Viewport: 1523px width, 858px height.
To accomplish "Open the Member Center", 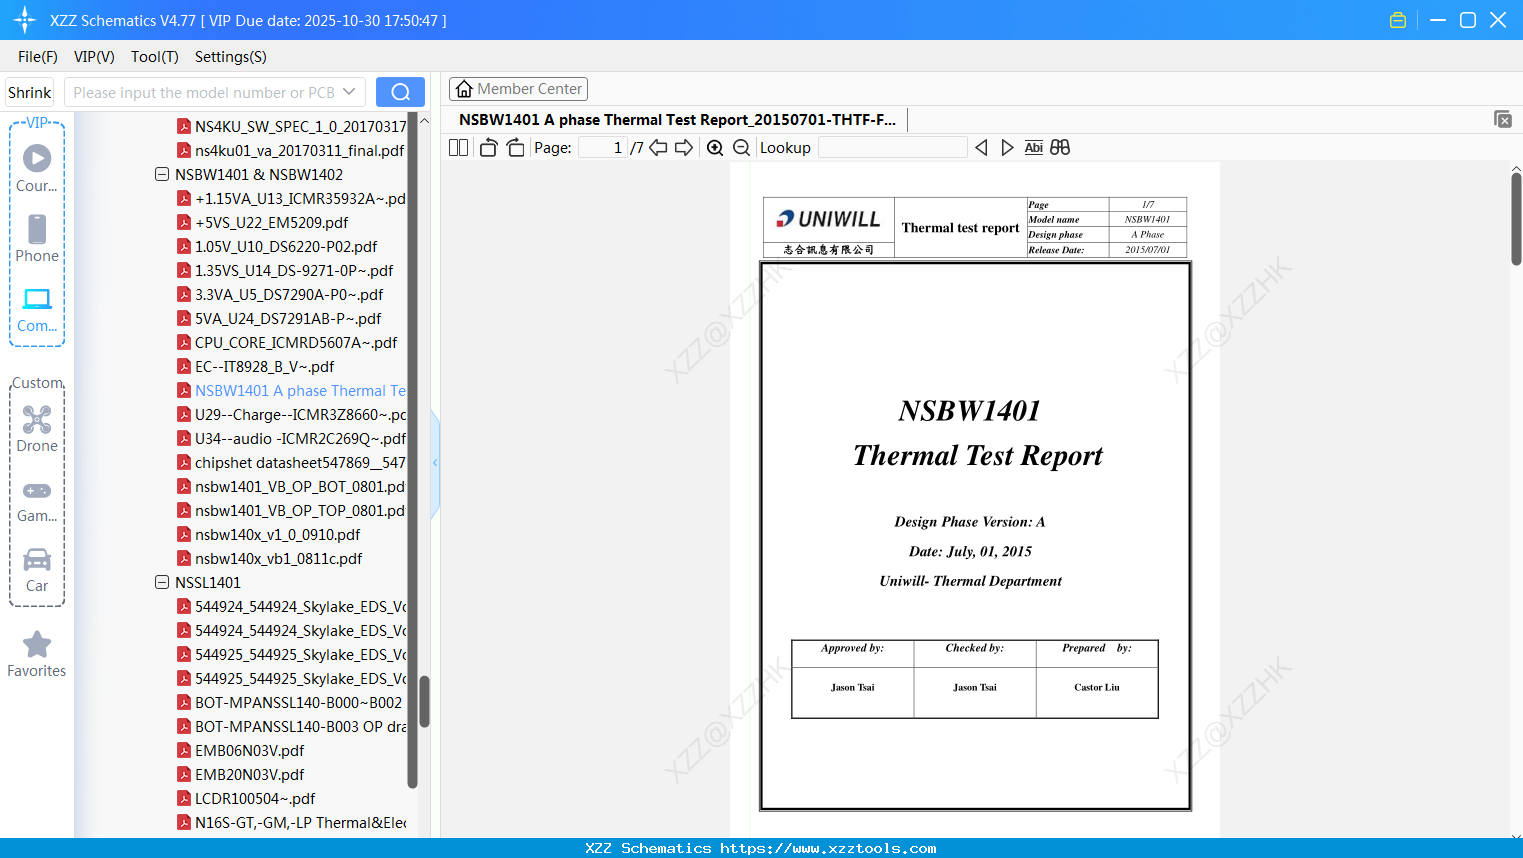I will tap(518, 89).
